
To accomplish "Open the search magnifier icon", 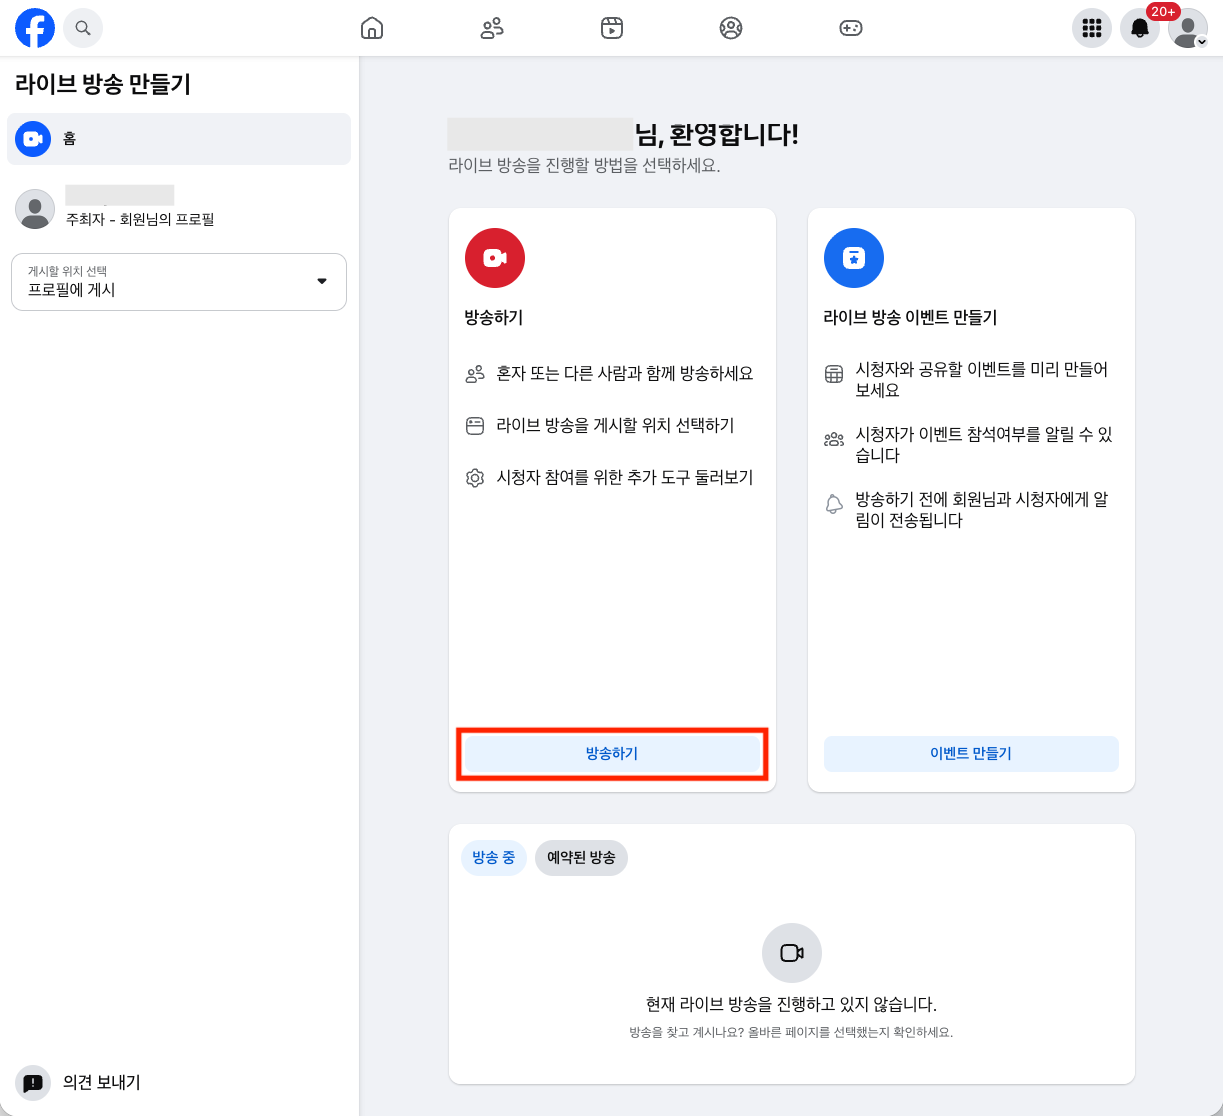I will (83, 28).
